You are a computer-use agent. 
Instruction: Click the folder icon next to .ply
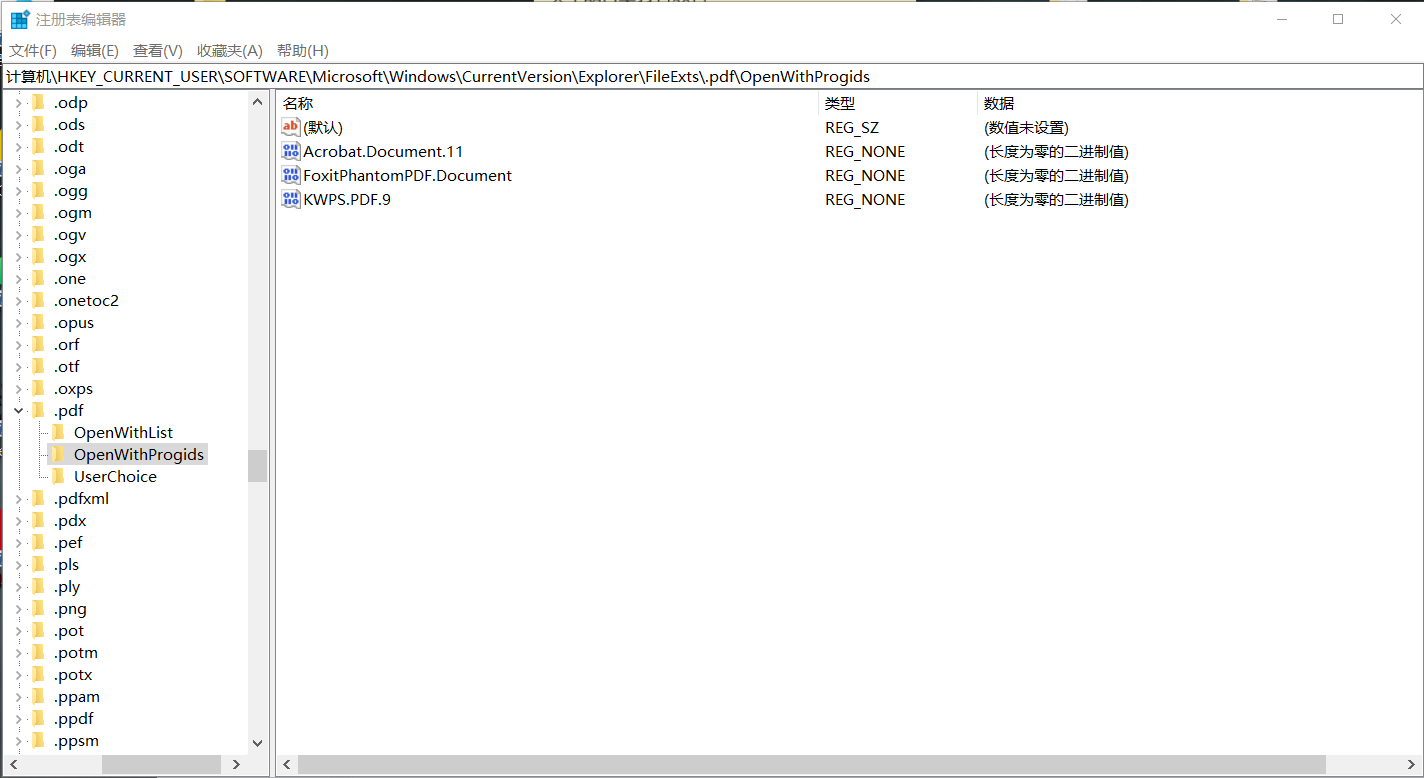pos(39,586)
